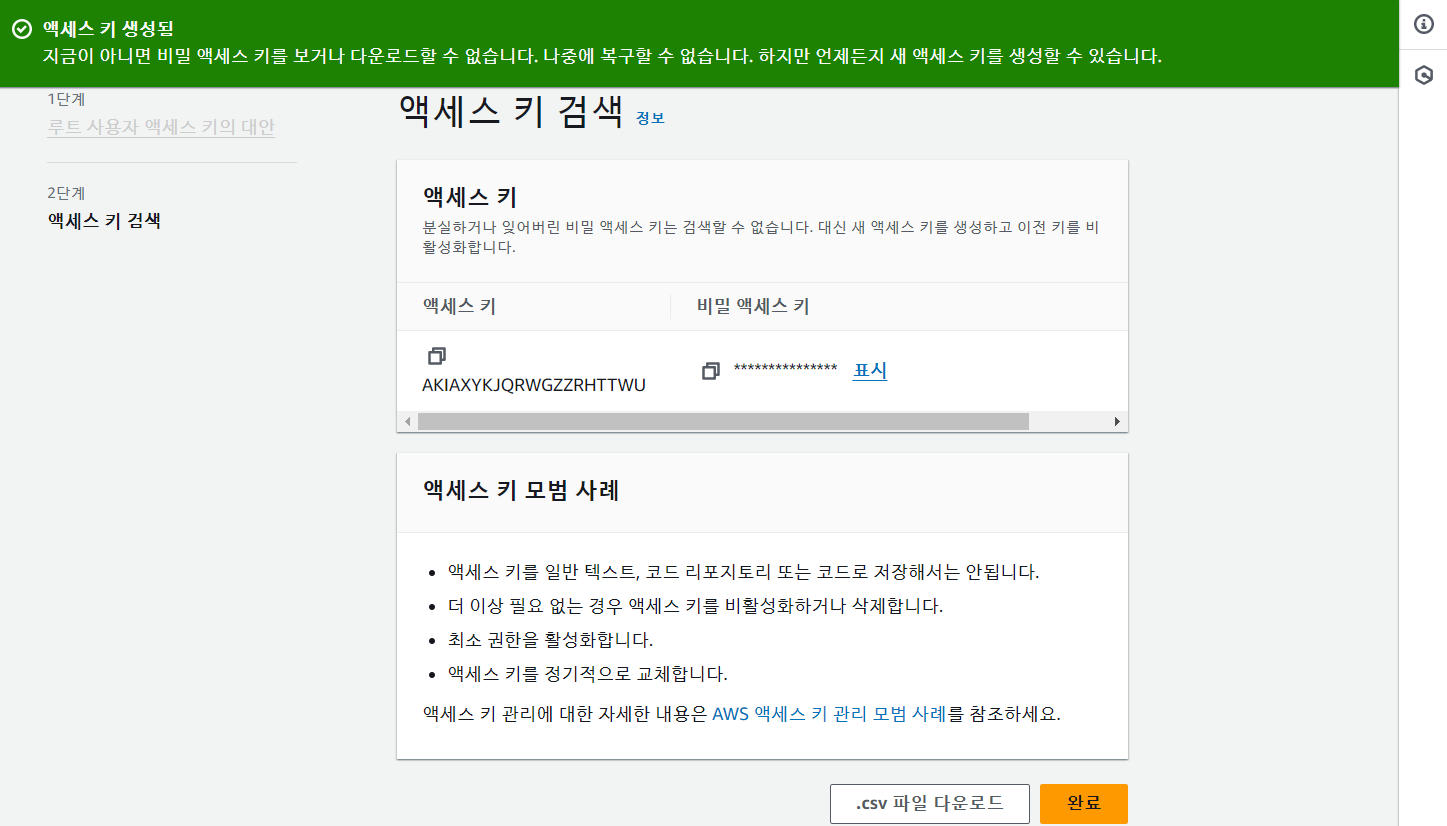The height and width of the screenshot is (826, 1447).
Task: Click the horizontal scrollbar thumb in key table
Action: tap(723, 422)
